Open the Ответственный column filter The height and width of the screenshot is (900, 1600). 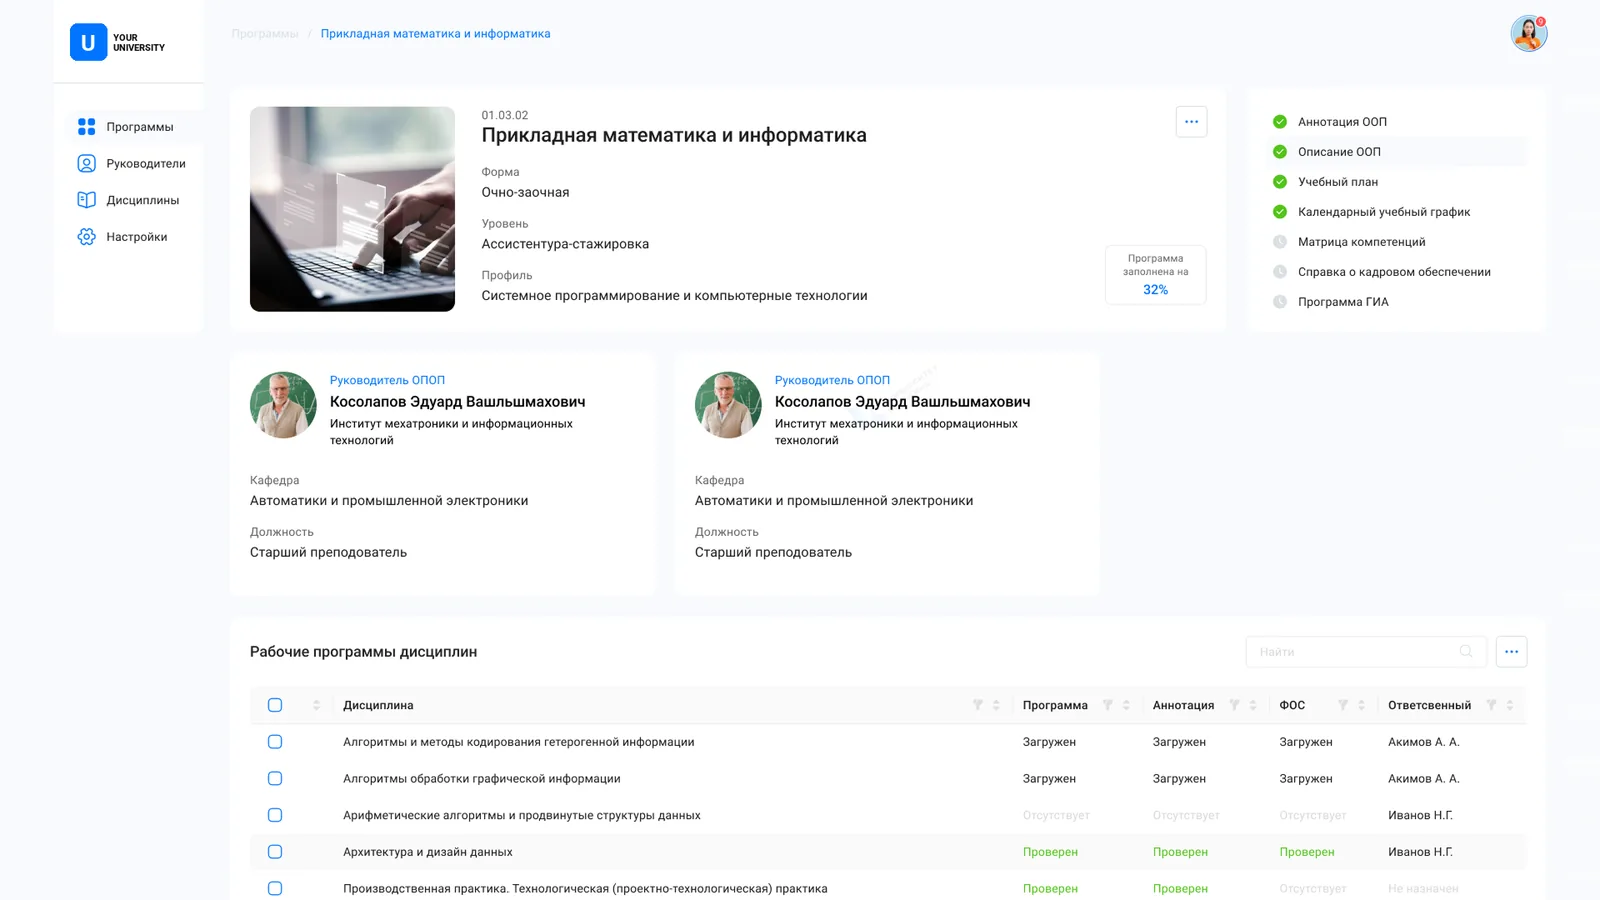(x=1491, y=705)
